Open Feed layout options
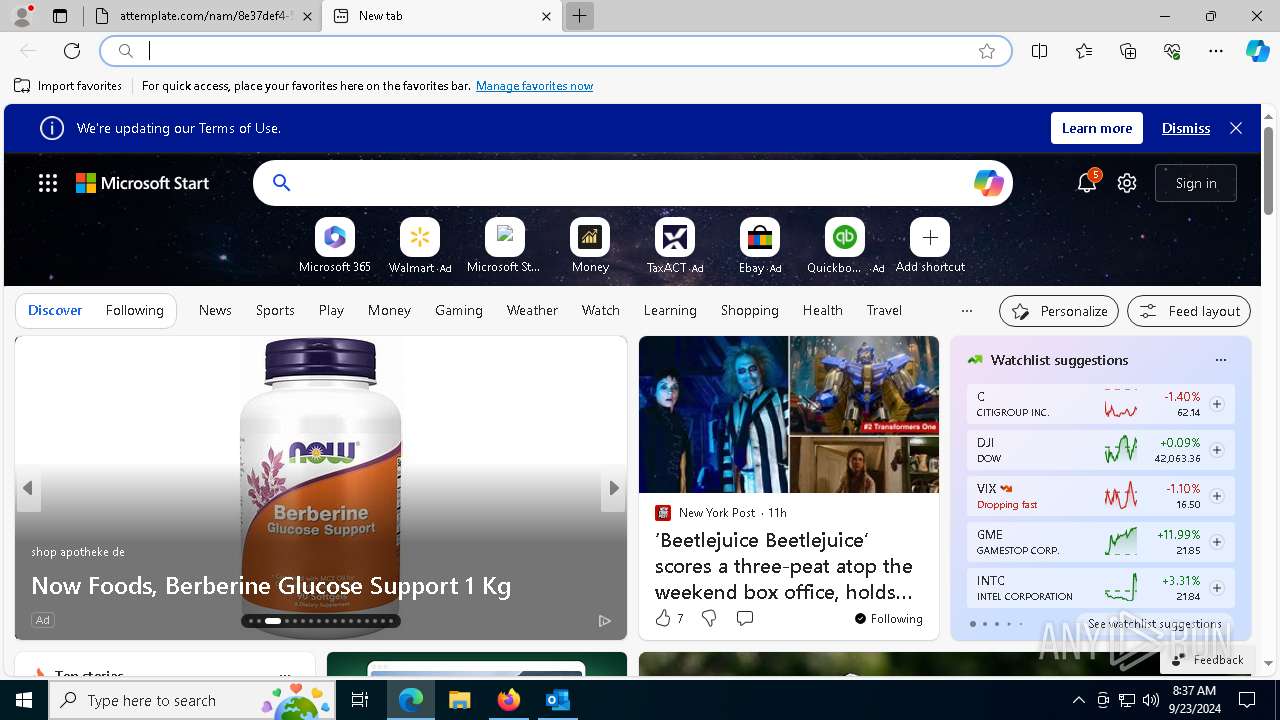The height and width of the screenshot is (720, 1280). 1189,311
